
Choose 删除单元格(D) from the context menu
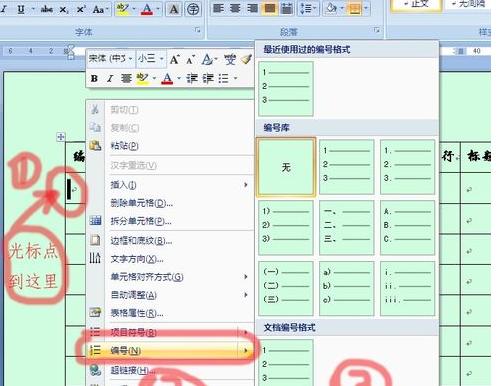click(x=170, y=203)
